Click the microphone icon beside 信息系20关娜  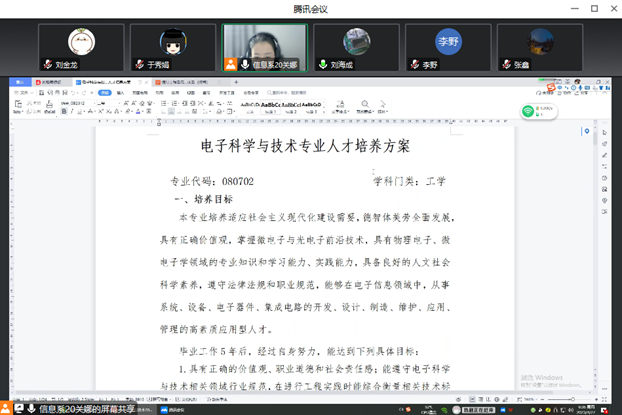point(244,64)
